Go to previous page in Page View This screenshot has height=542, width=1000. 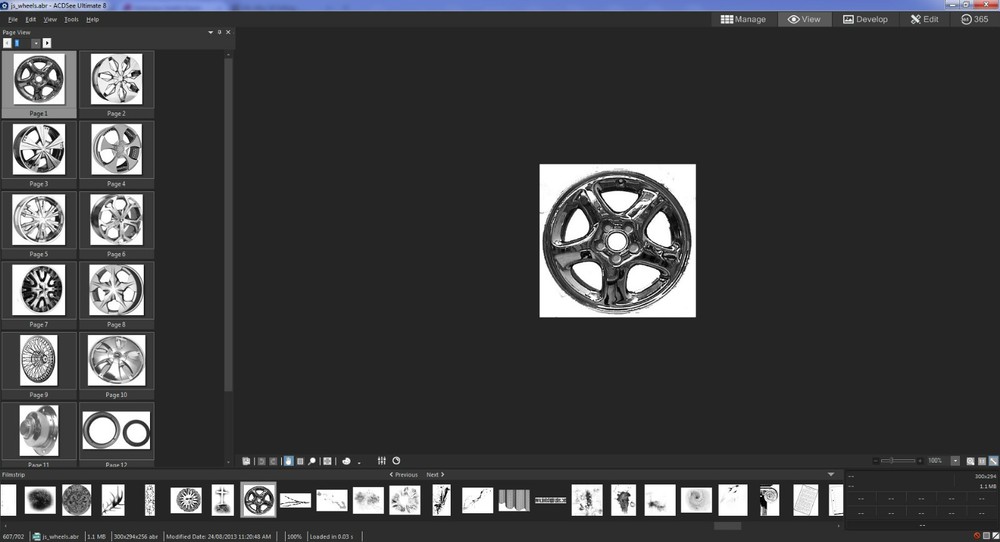click(x=7, y=43)
